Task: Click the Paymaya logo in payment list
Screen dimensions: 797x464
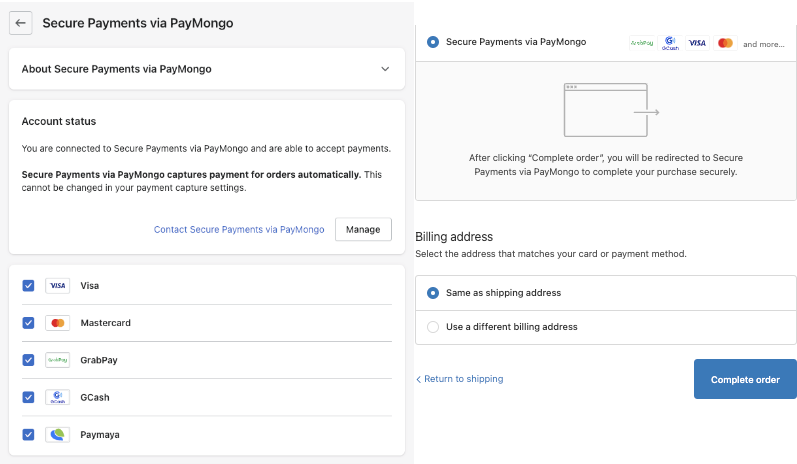Action: (57, 435)
